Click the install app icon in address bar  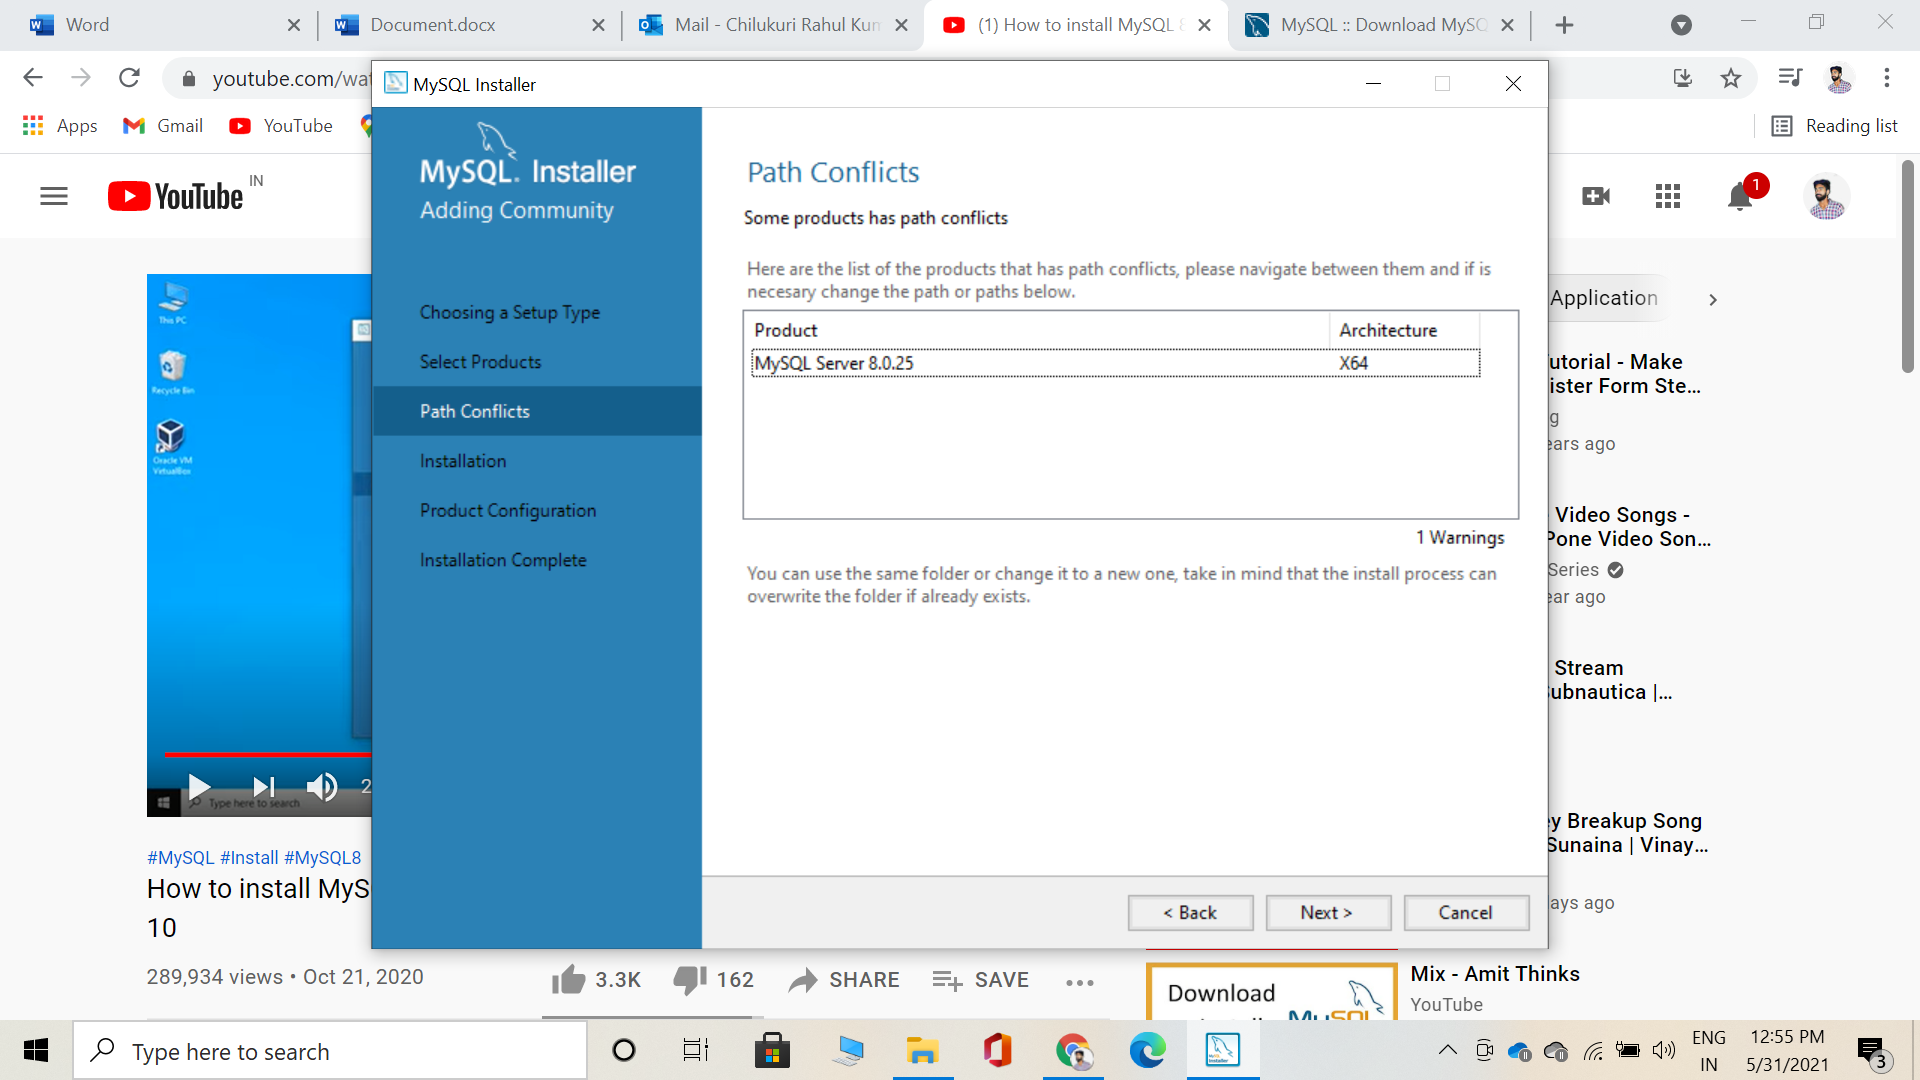coord(1683,78)
